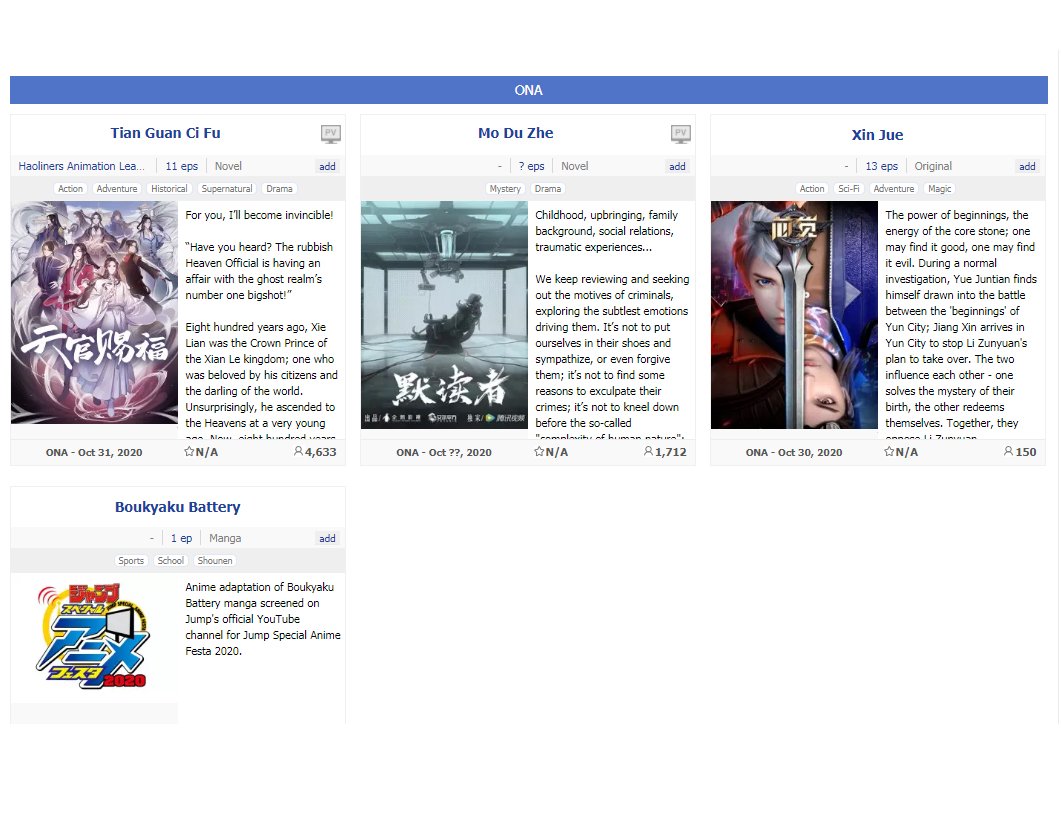Select Xin Jue's Action tag

pyautogui.click(x=812, y=189)
